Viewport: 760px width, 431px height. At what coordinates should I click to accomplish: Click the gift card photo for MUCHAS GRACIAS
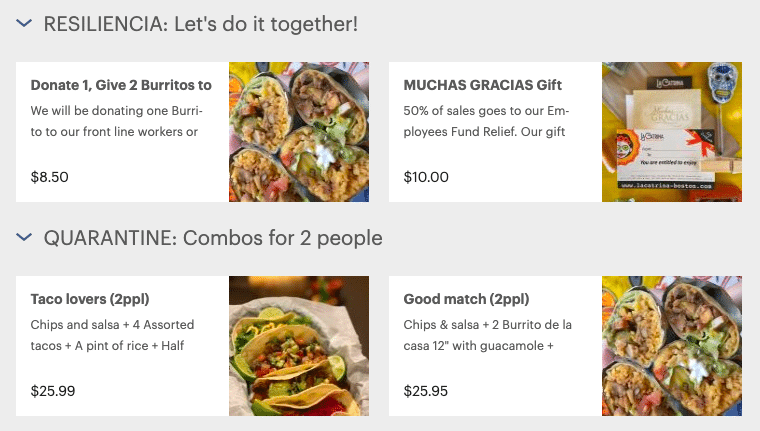pyautogui.click(x=671, y=132)
